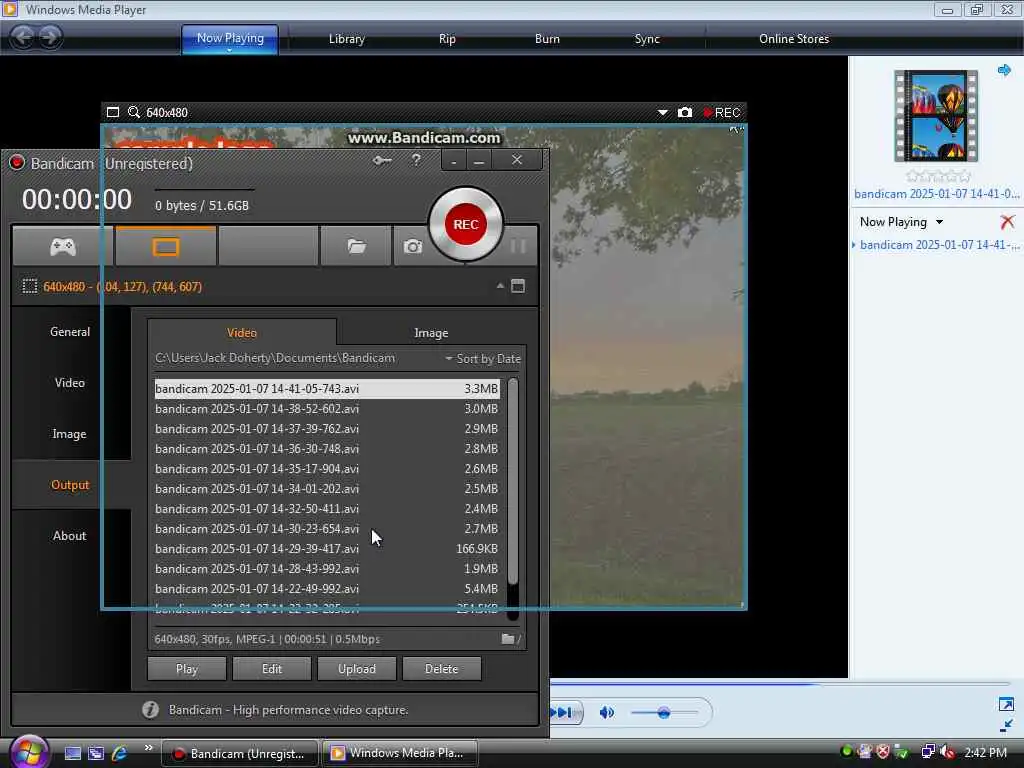Open the recording bar dropdown triangle
Image resolution: width=1024 pixels, height=768 pixels.
662,112
